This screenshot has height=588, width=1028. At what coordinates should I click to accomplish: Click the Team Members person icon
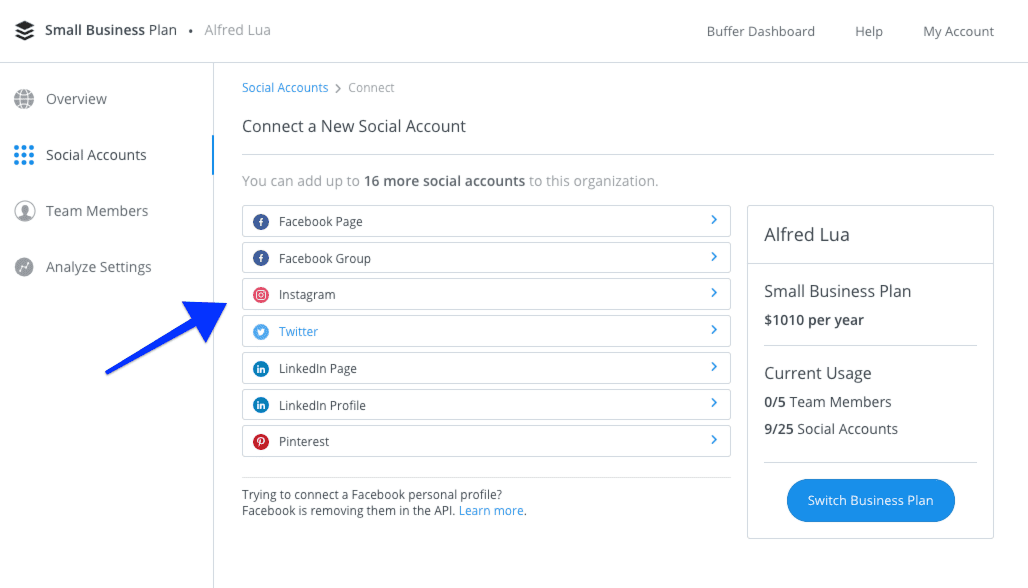[x=24, y=211]
